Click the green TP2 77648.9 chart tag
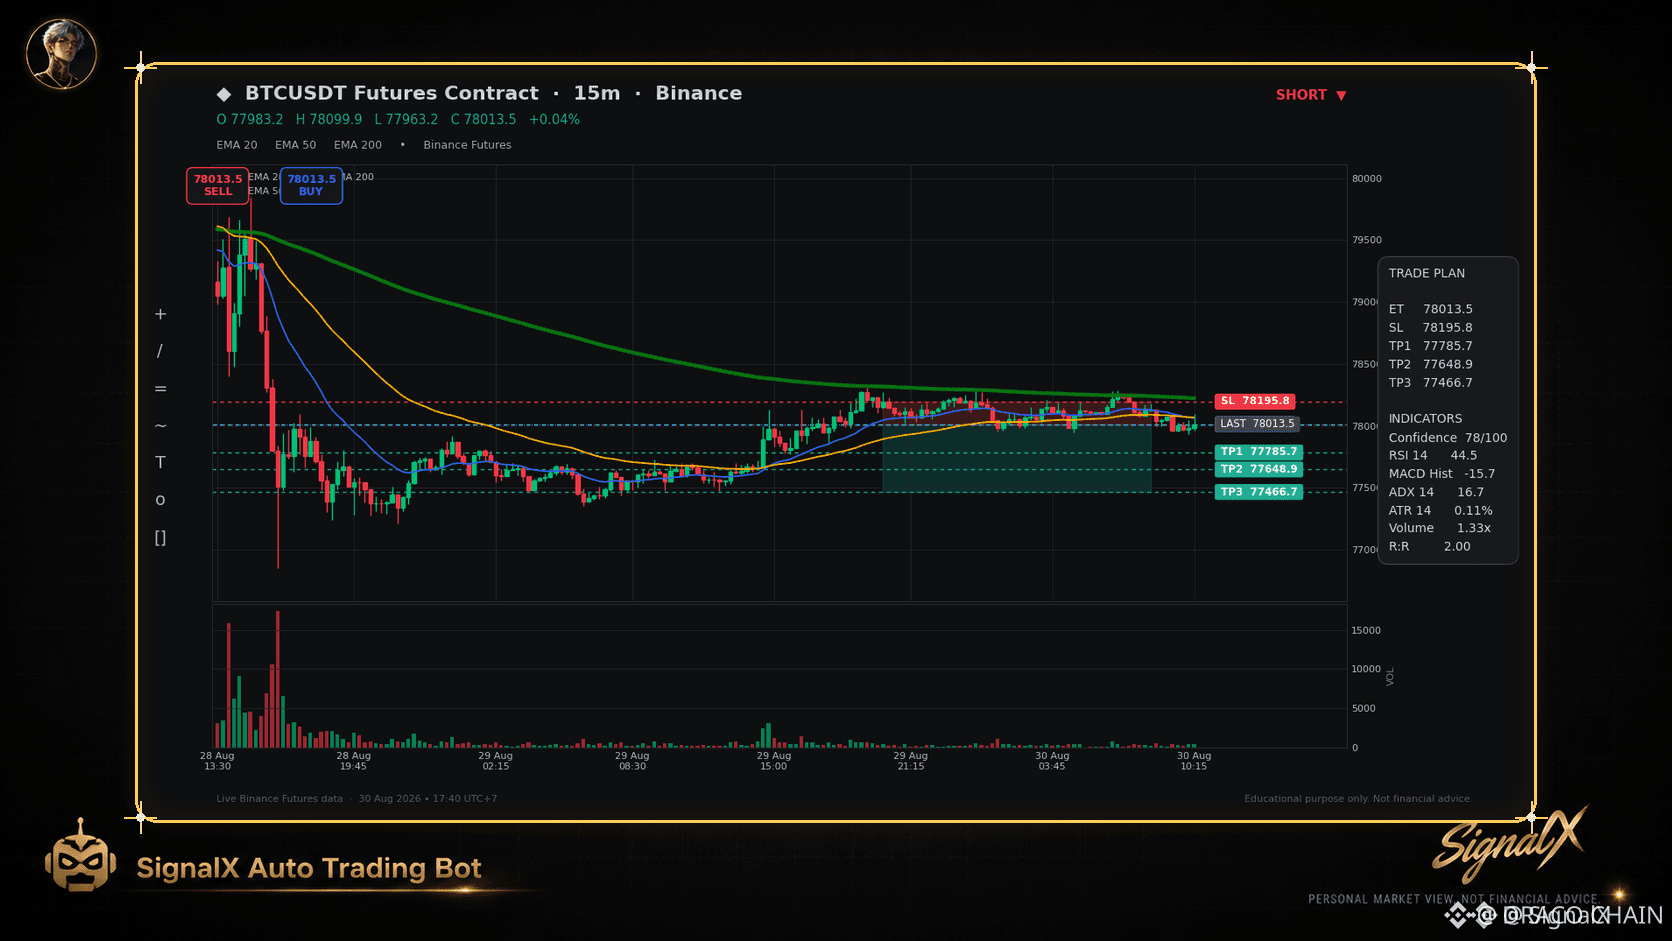The height and width of the screenshot is (941, 1672). pyautogui.click(x=1259, y=469)
